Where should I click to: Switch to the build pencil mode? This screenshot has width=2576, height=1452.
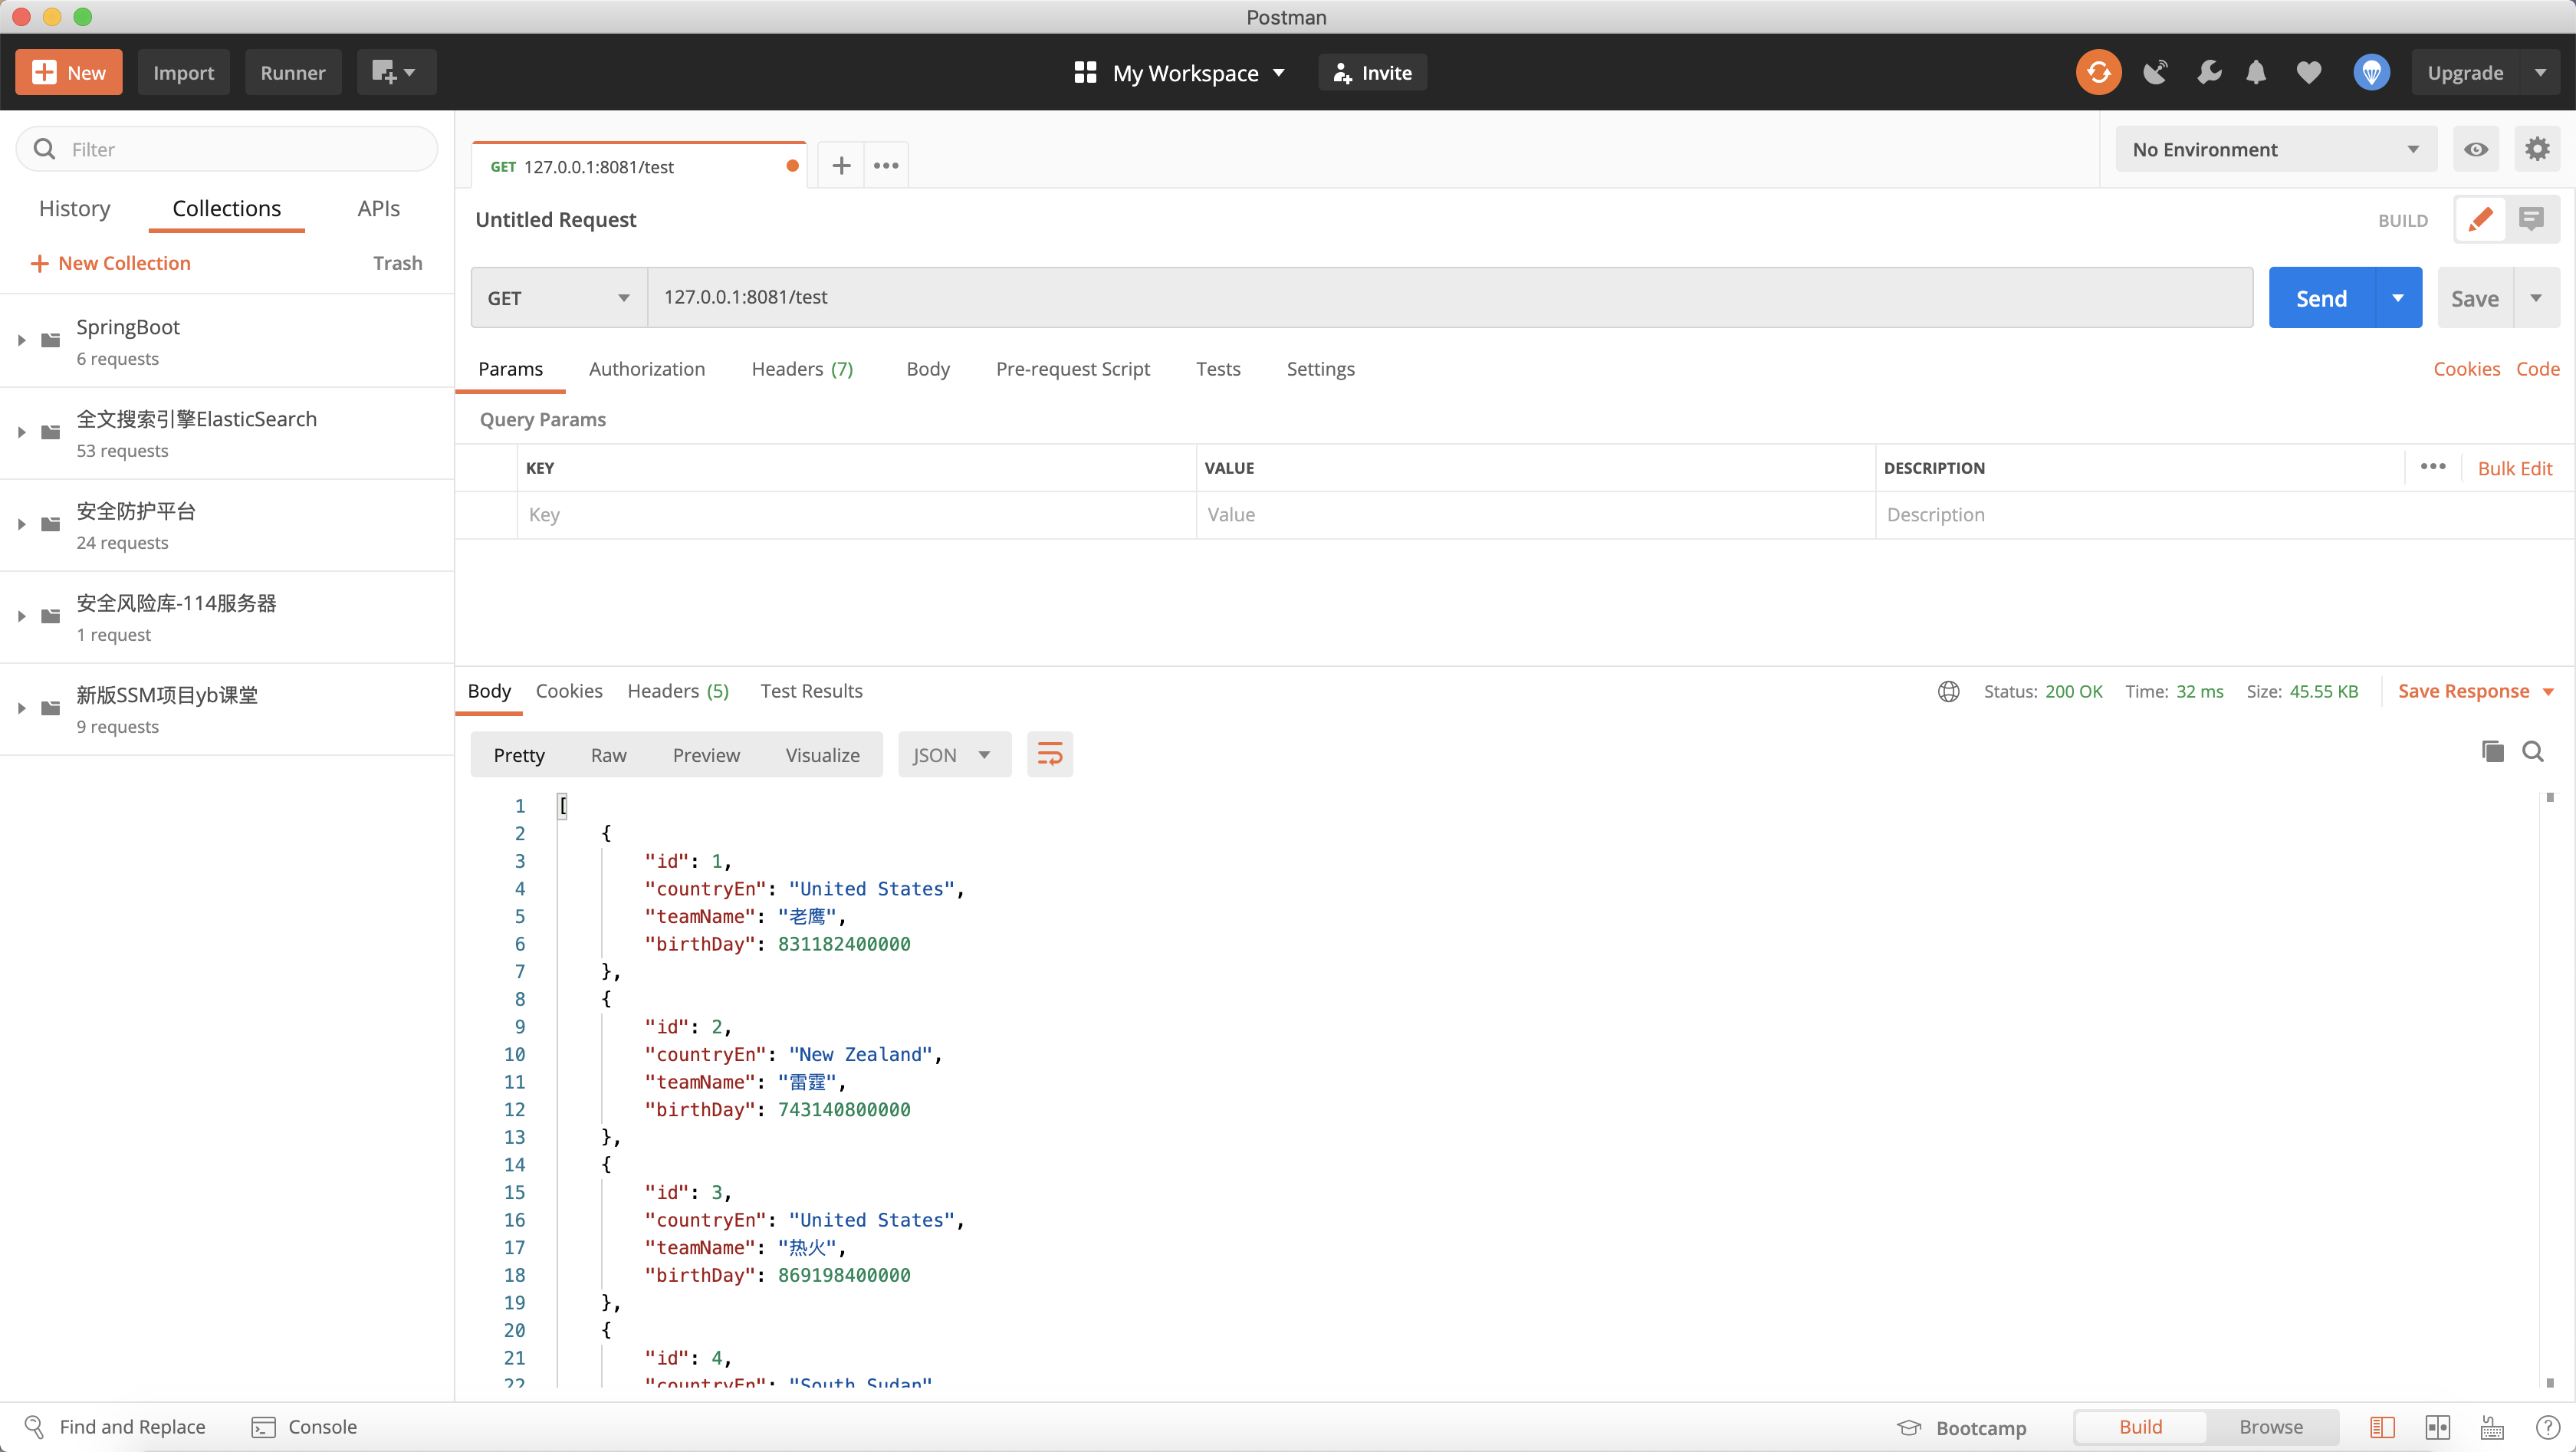point(2480,220)
